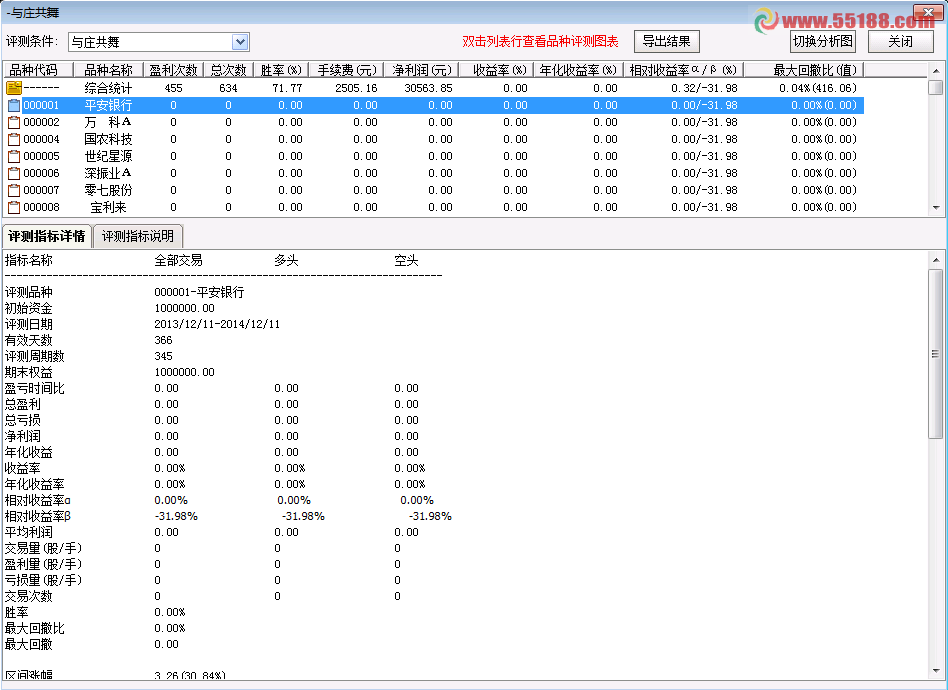Click the icon beside stock 000007
The width and height of the screenshot is (948, 690).
(x=13, y=190)
